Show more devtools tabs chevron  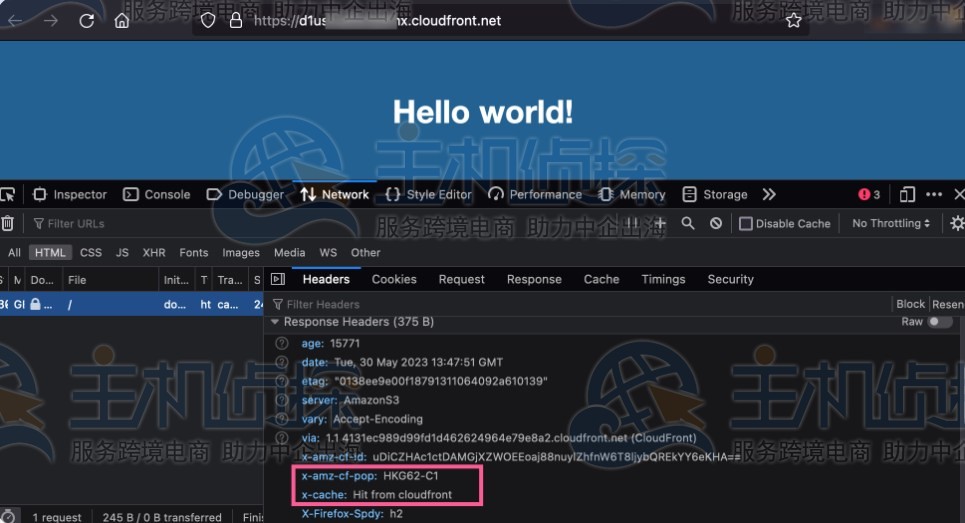769,194
